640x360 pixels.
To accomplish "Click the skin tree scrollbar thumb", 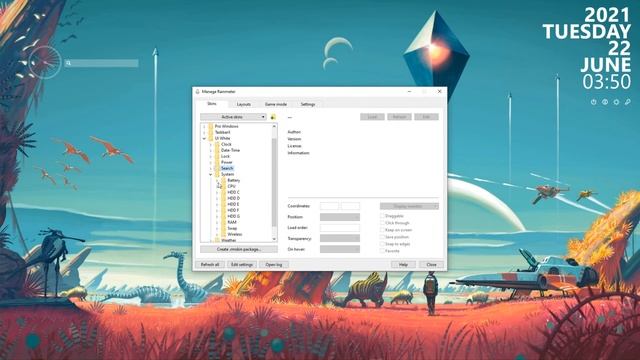I will coord(274,182).
